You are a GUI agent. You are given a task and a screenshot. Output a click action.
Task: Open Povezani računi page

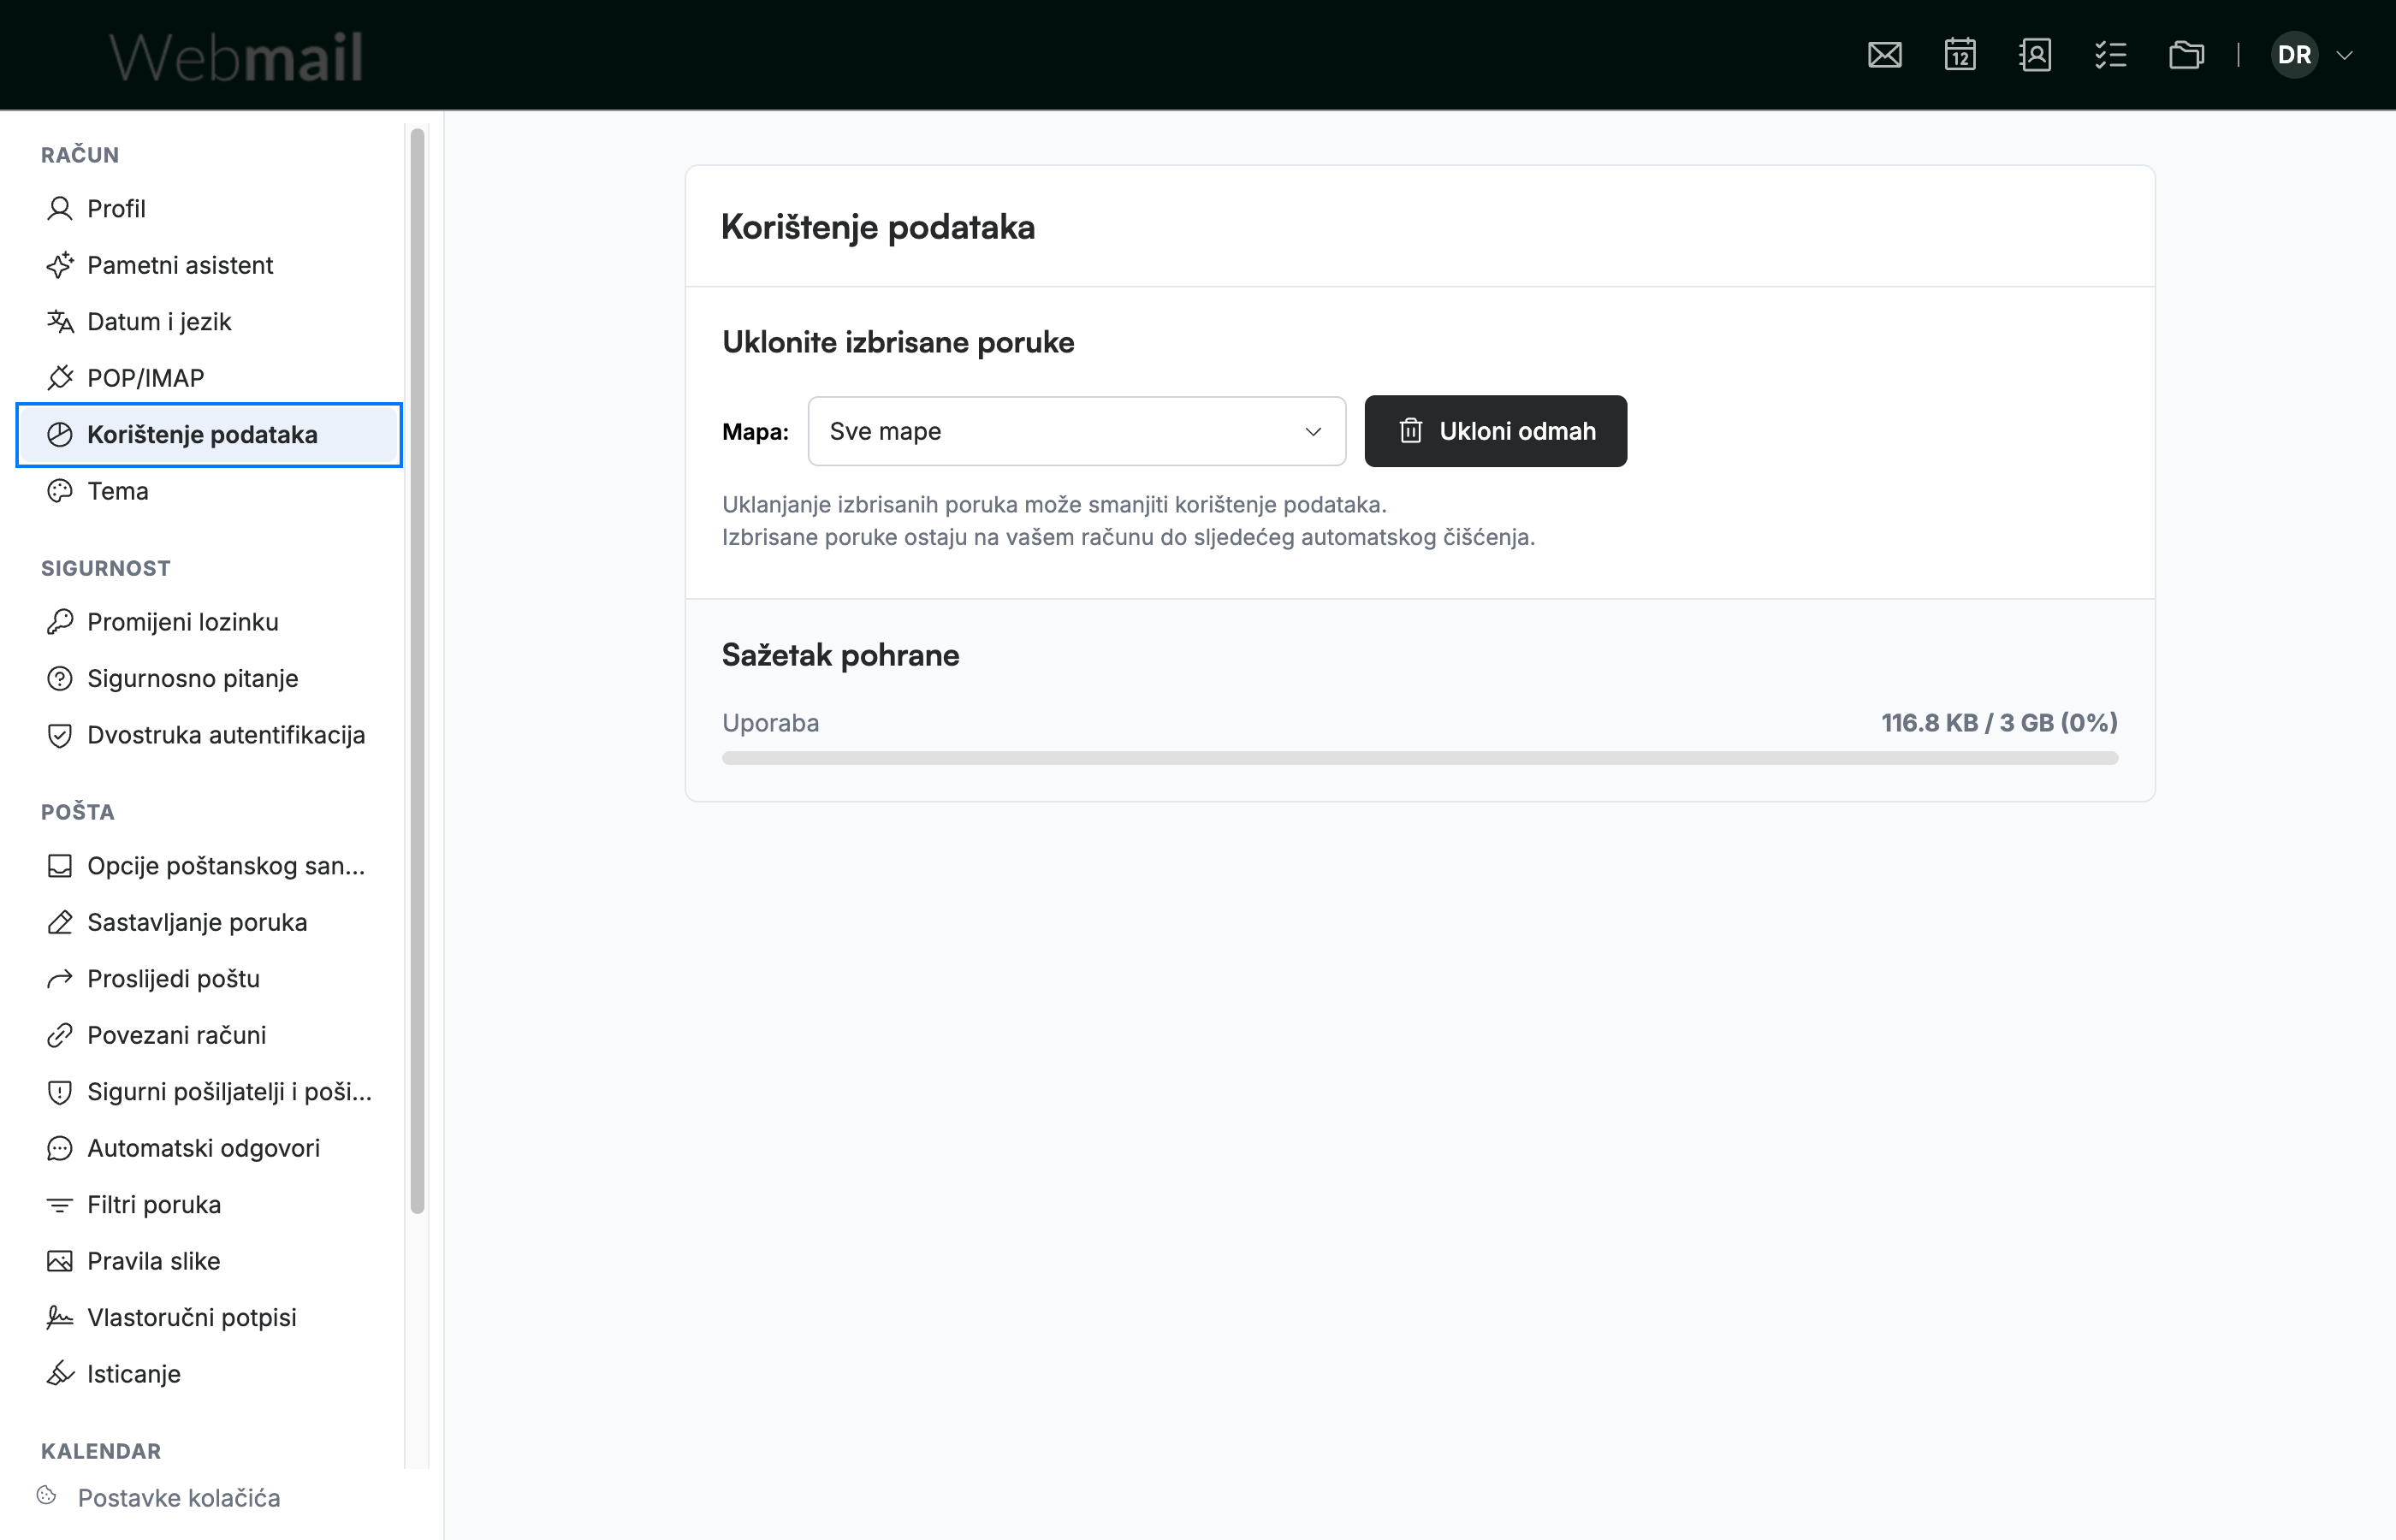pyautogui.click(x=209, y=1035)
